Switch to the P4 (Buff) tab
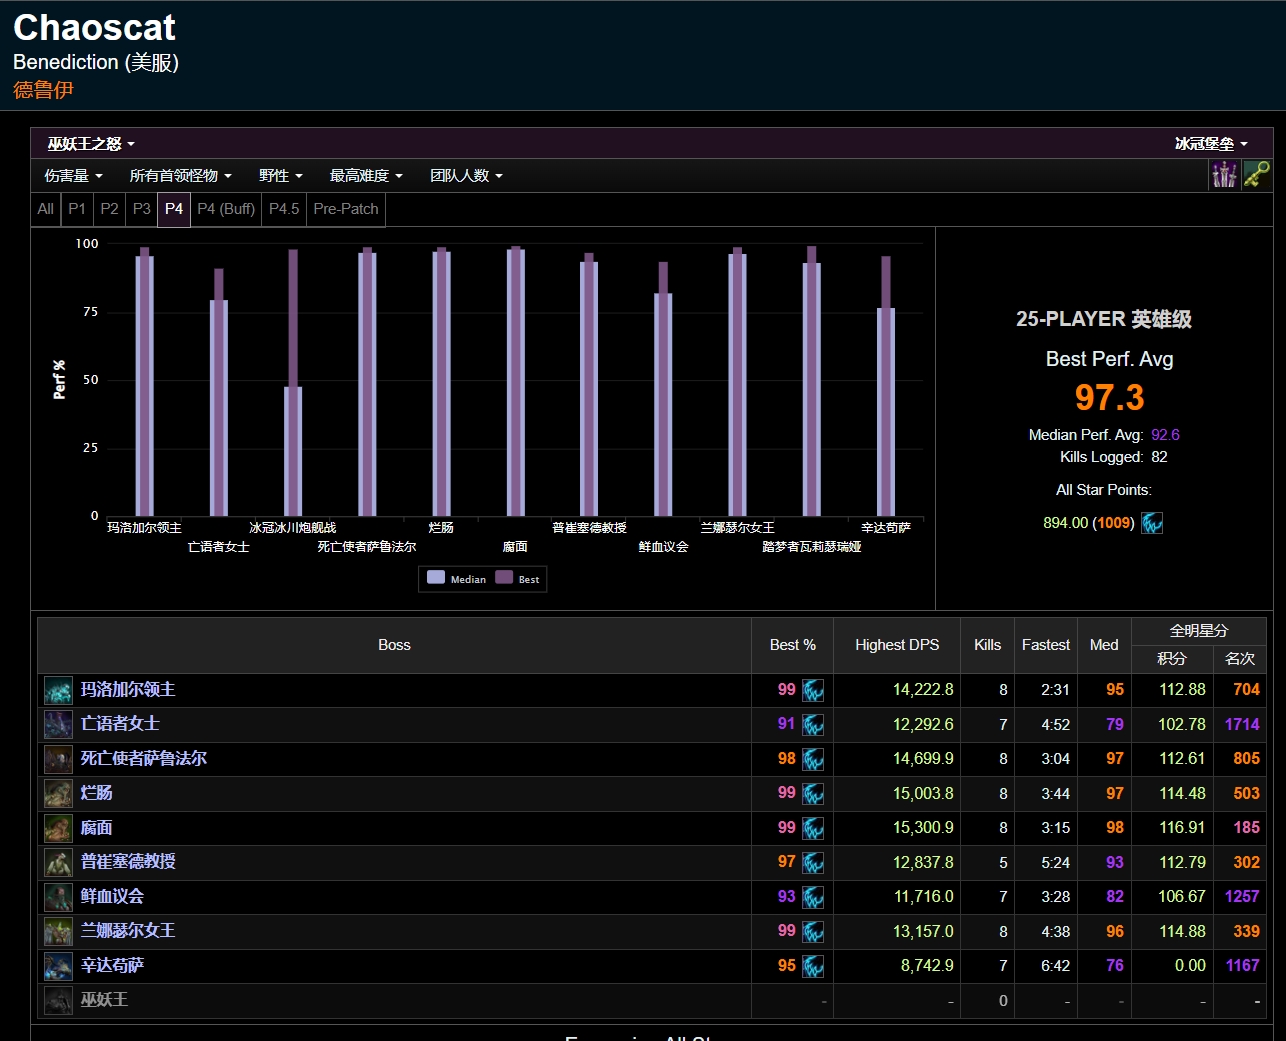This screenshot has height=1041, width=1286. [226, 209]
